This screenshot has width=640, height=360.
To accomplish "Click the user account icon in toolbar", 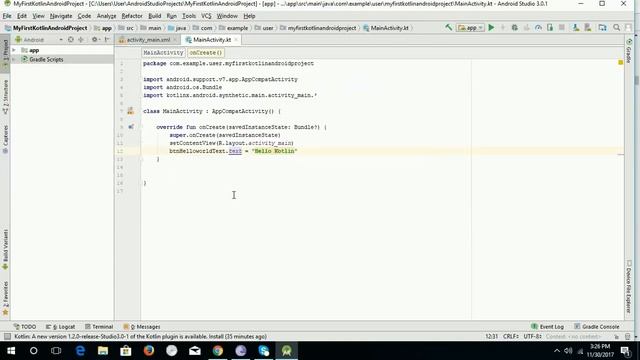I will [628, 28].
